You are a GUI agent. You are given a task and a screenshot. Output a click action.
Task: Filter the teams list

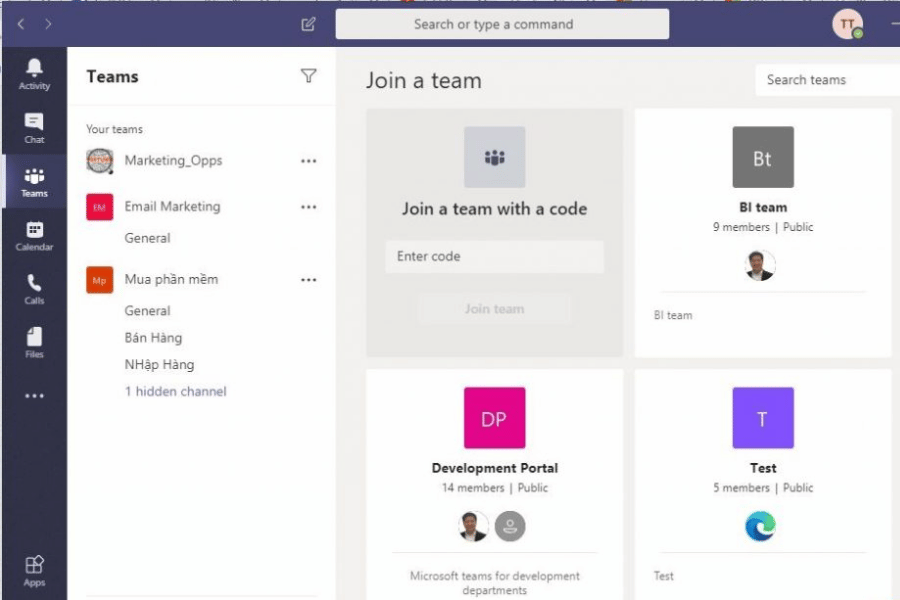point(309,76)
